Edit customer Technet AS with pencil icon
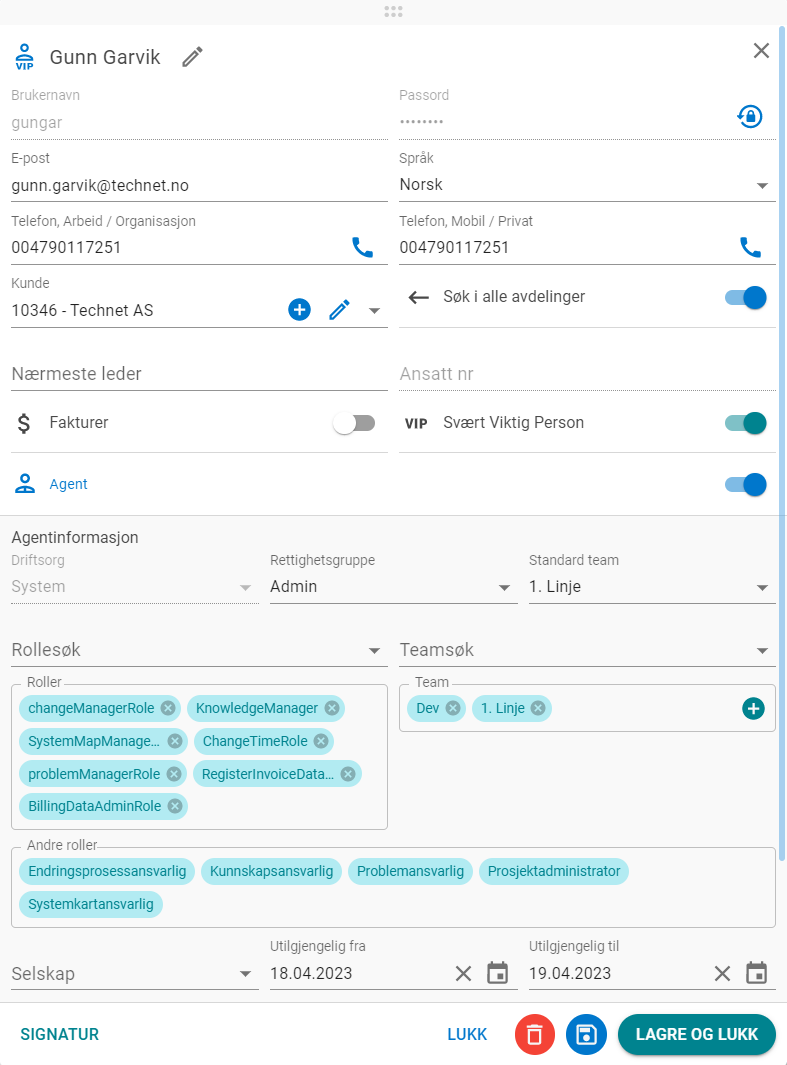 [340, 310]
